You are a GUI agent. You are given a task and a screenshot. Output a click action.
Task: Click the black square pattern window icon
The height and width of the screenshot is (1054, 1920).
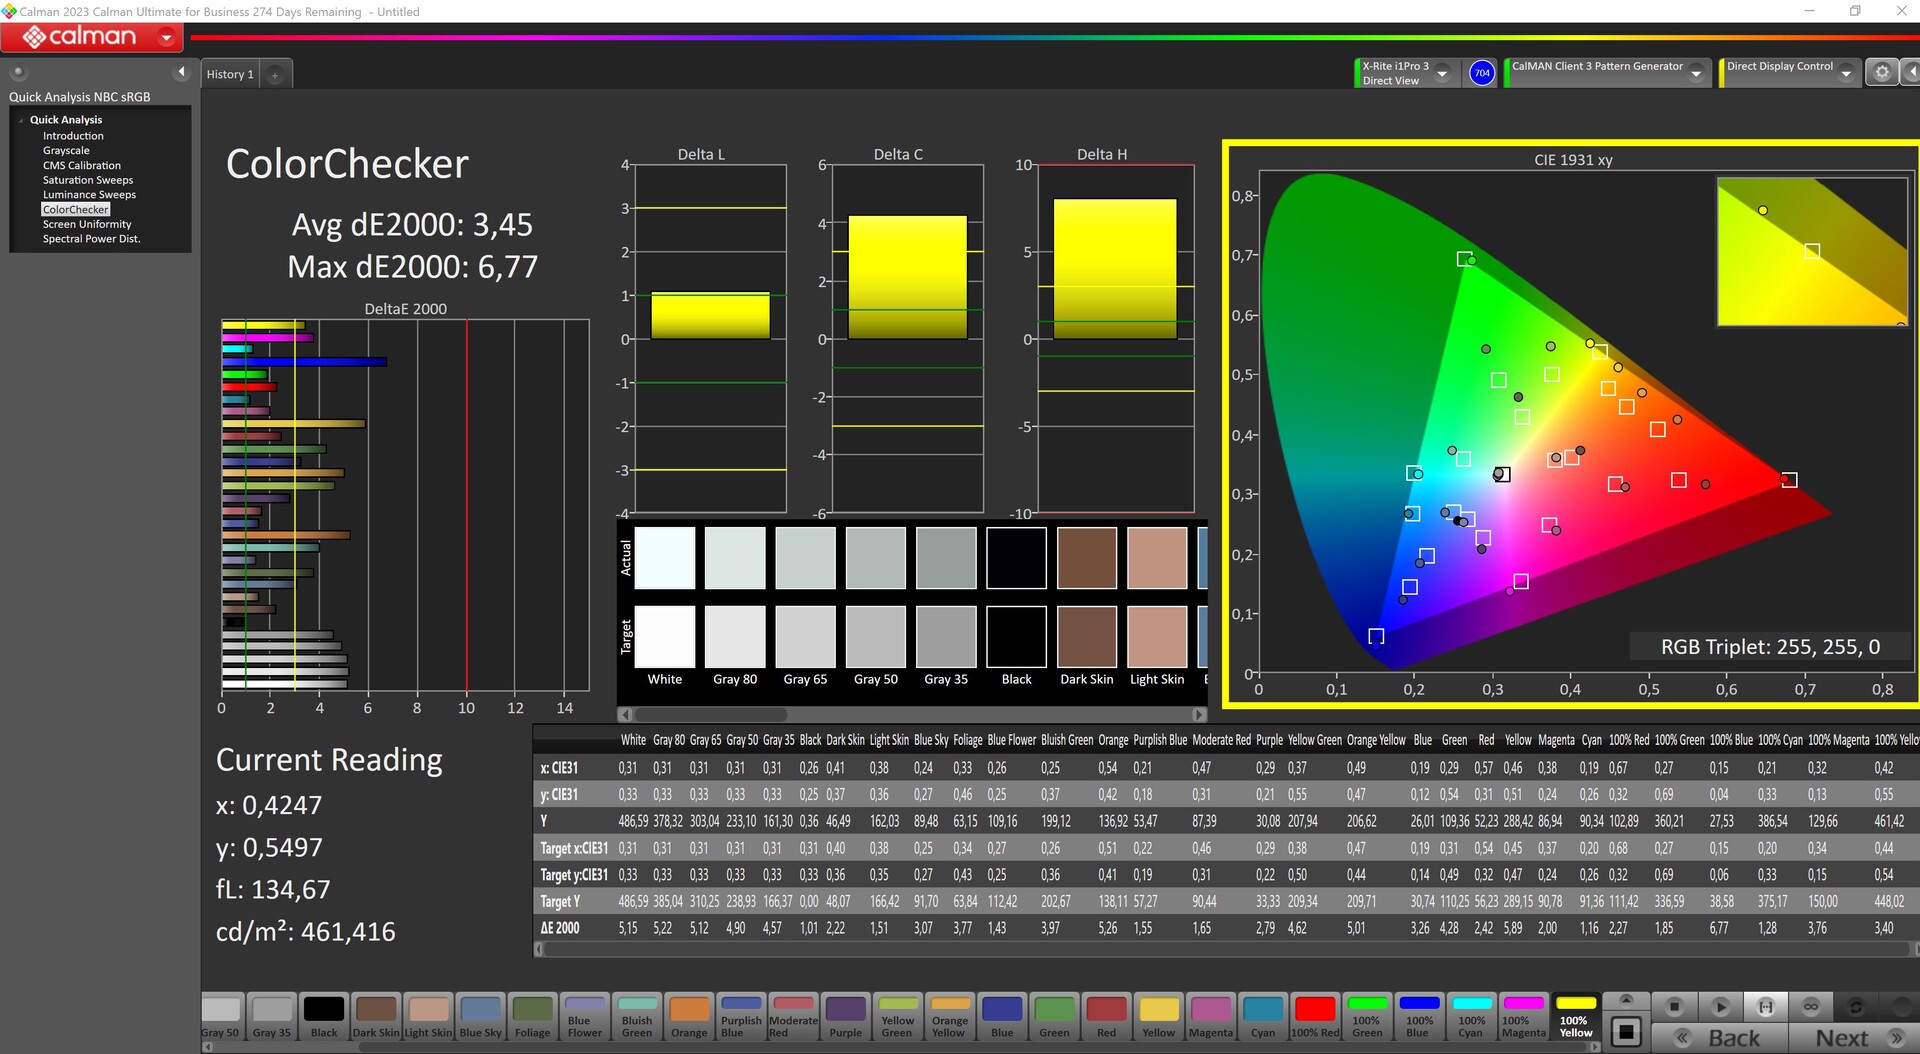tap(1626, 1031)
